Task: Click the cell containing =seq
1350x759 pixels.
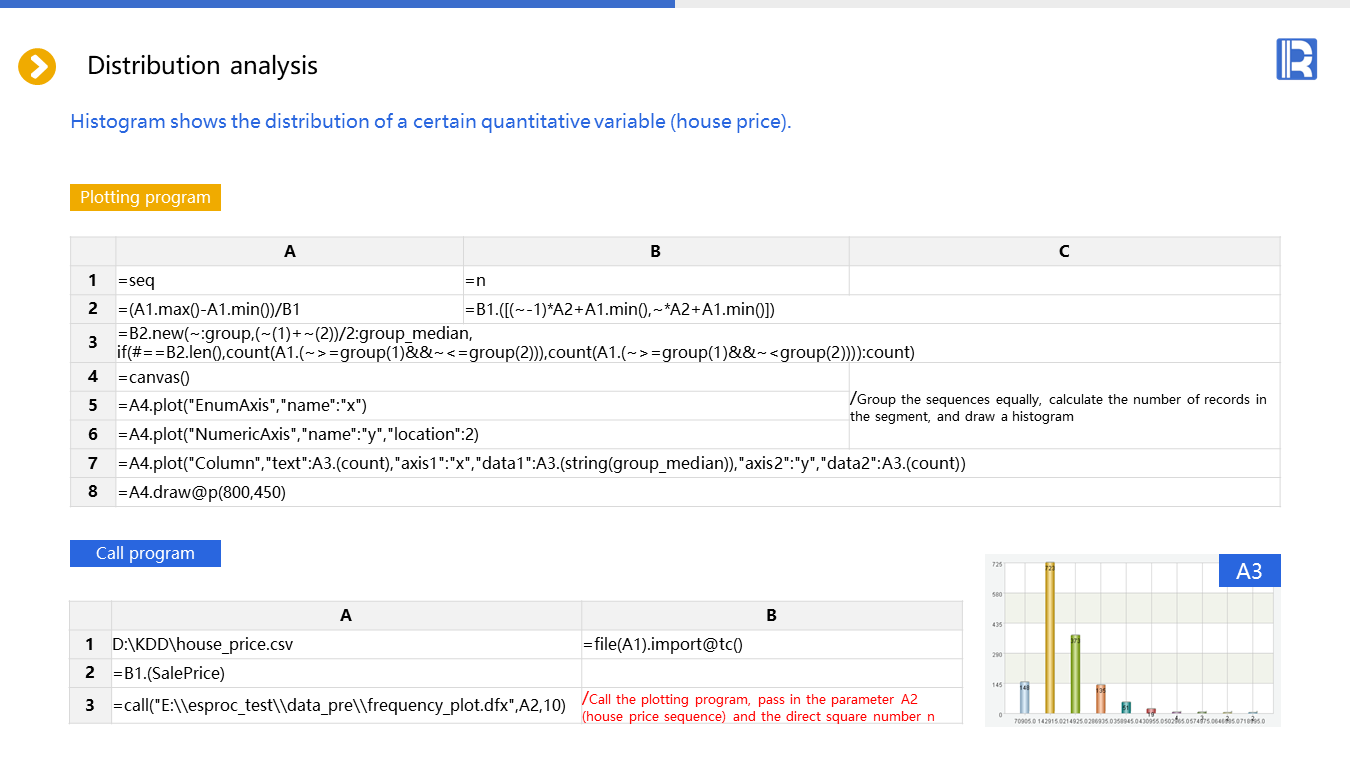Action: point(289,280)
